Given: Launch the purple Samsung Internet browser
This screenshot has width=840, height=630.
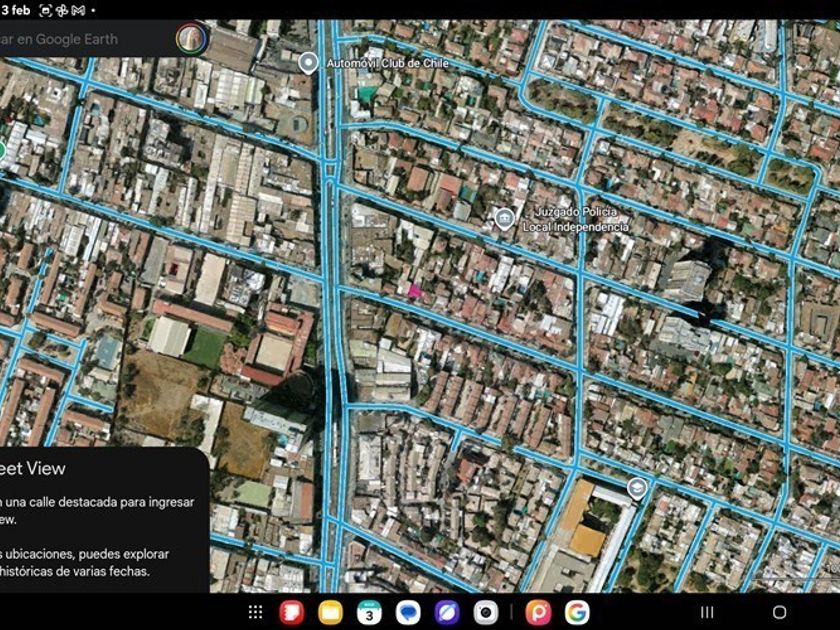Looking at the screenshot, I should [446, 612].
